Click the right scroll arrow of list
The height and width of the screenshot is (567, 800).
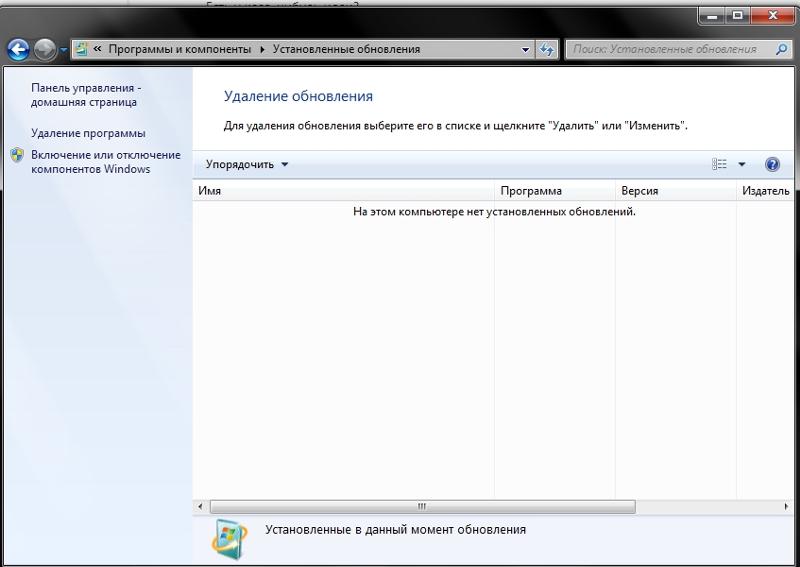tap(786, 507)
